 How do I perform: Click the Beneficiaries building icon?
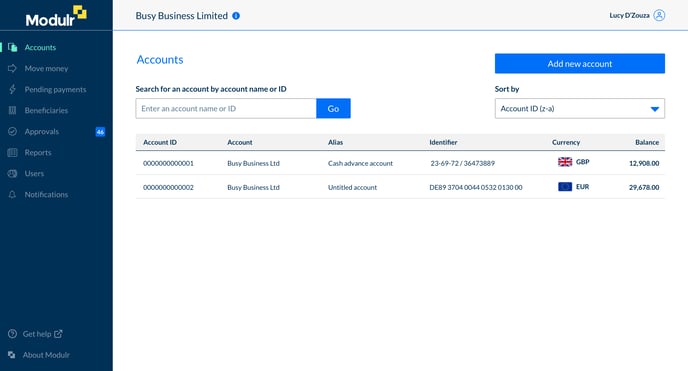pos(12,111)
